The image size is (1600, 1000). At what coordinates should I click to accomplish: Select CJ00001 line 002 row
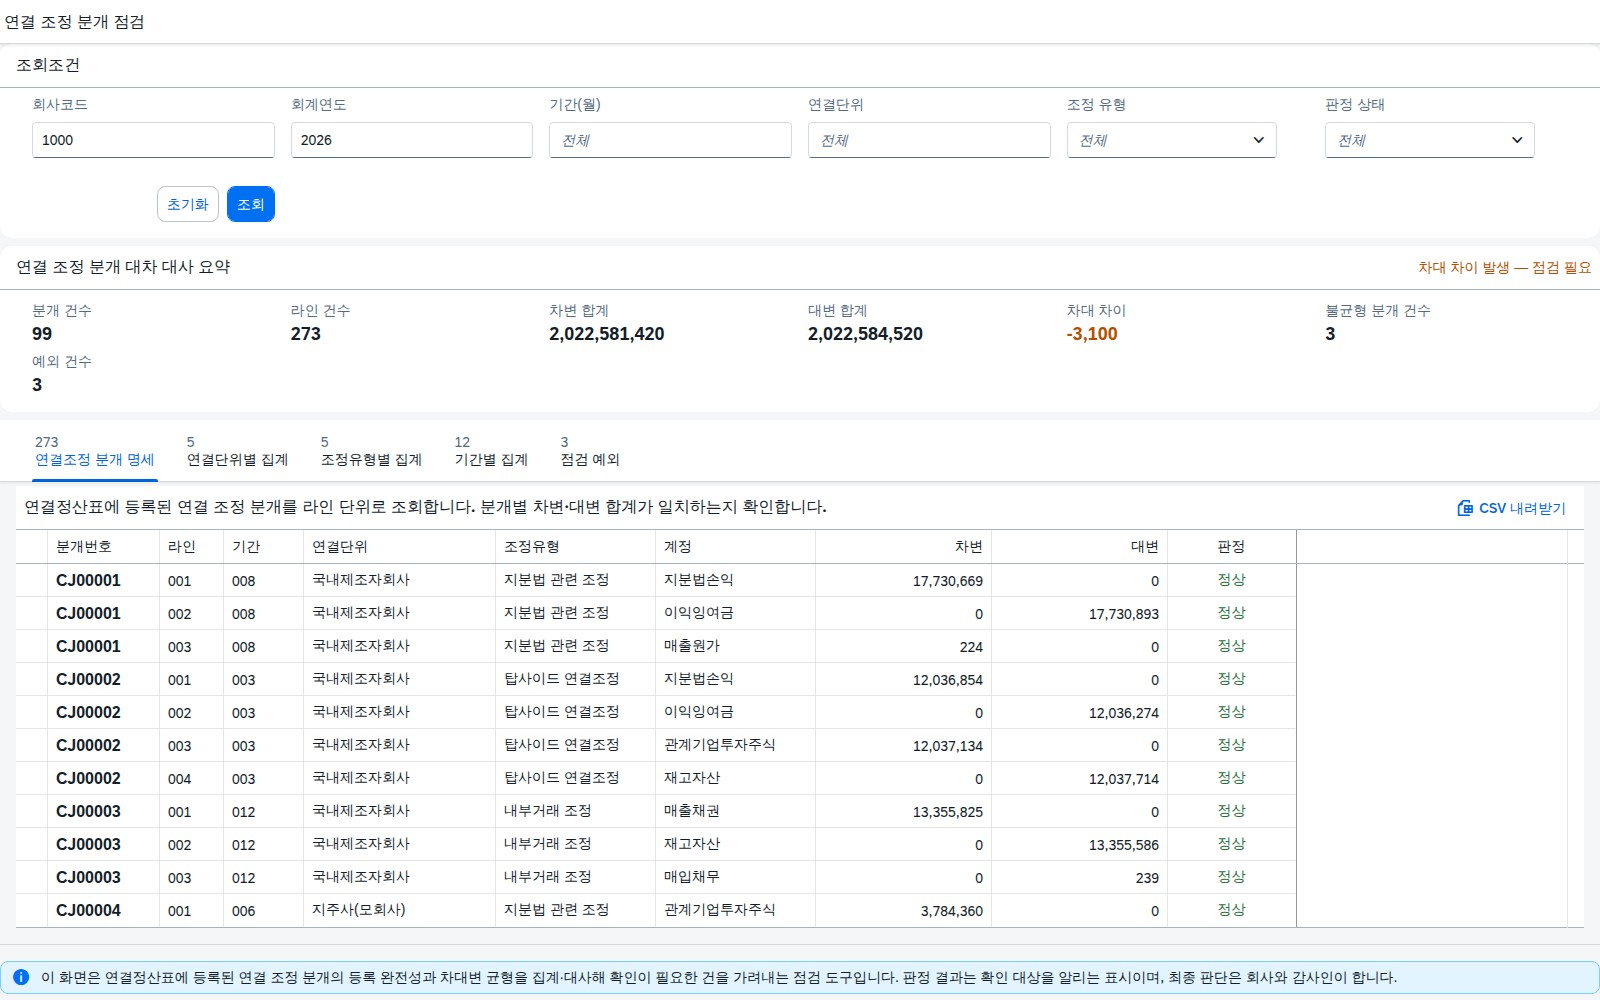(656, 613)
